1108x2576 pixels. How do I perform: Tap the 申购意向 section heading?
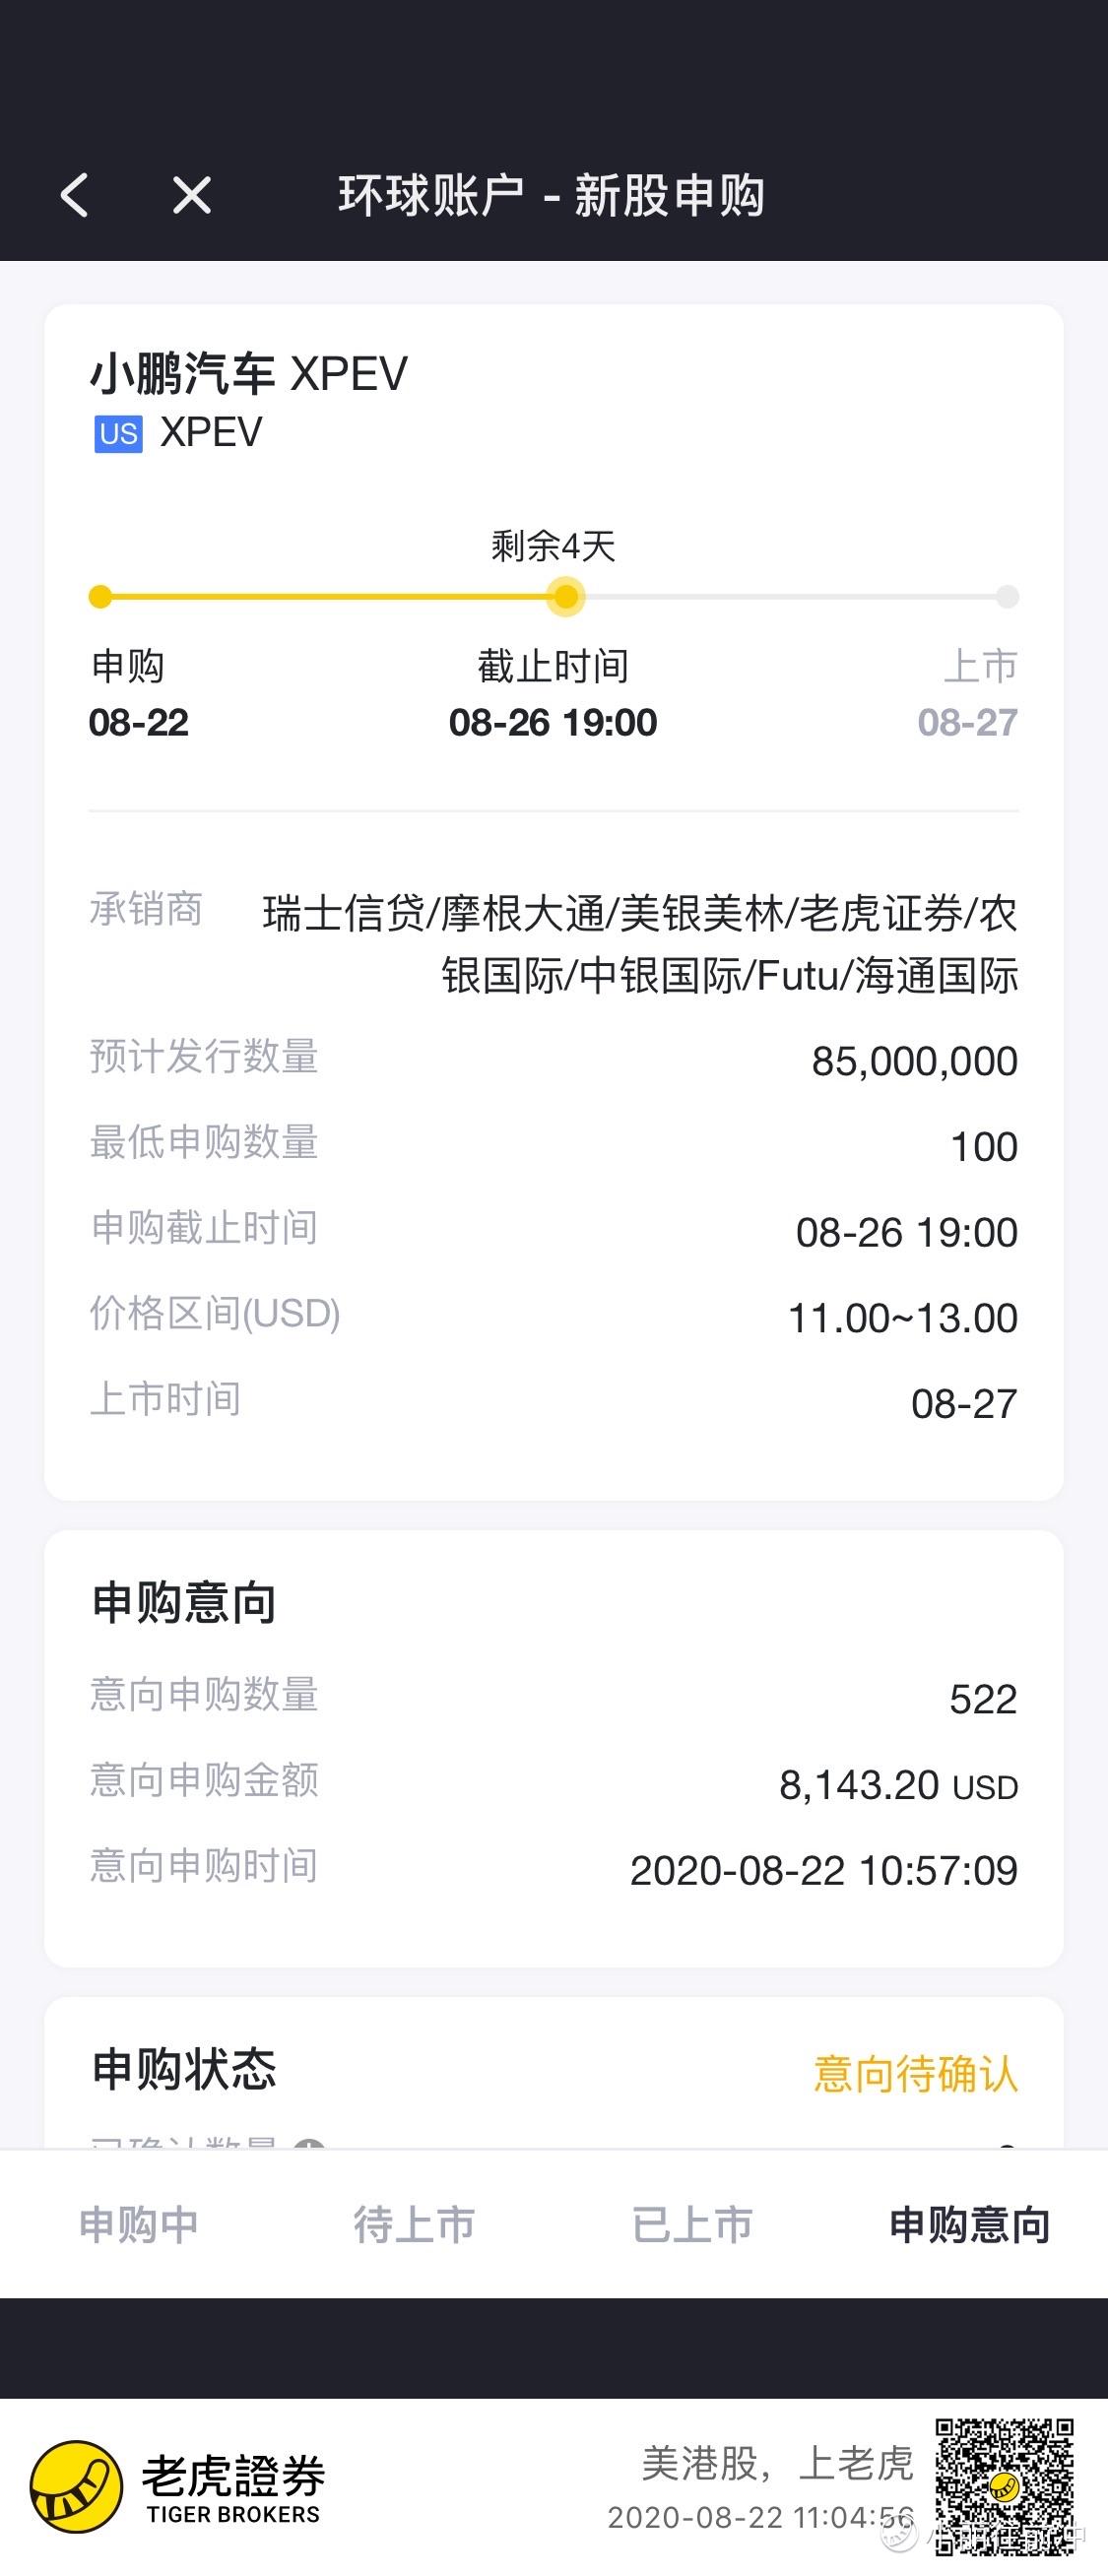pos(184,1602)
